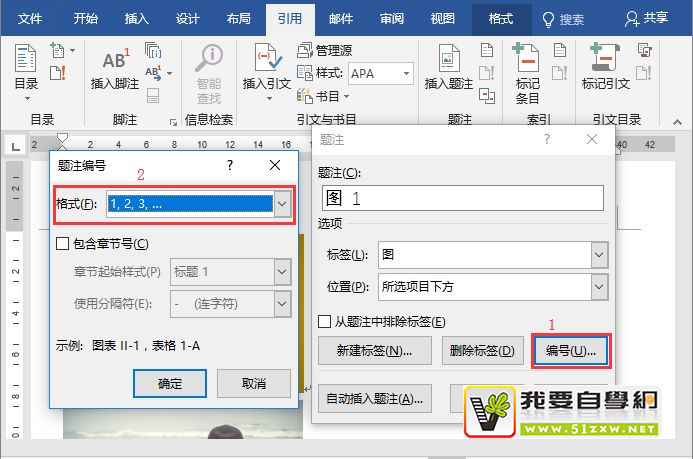Viewport: 693px width, 459px height.
Task: Open the 格式(F) number format dropdown
Action: pyautogui.click(x=282, y=204)
